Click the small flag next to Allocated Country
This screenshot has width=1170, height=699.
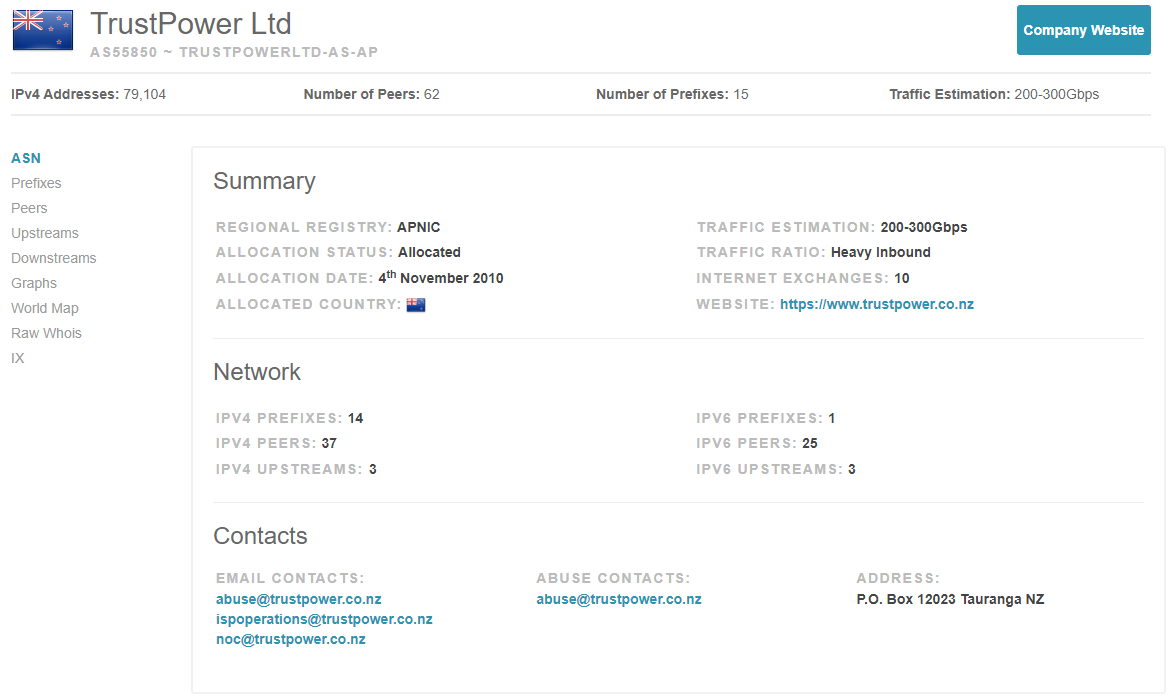click(x=416, y=304)
